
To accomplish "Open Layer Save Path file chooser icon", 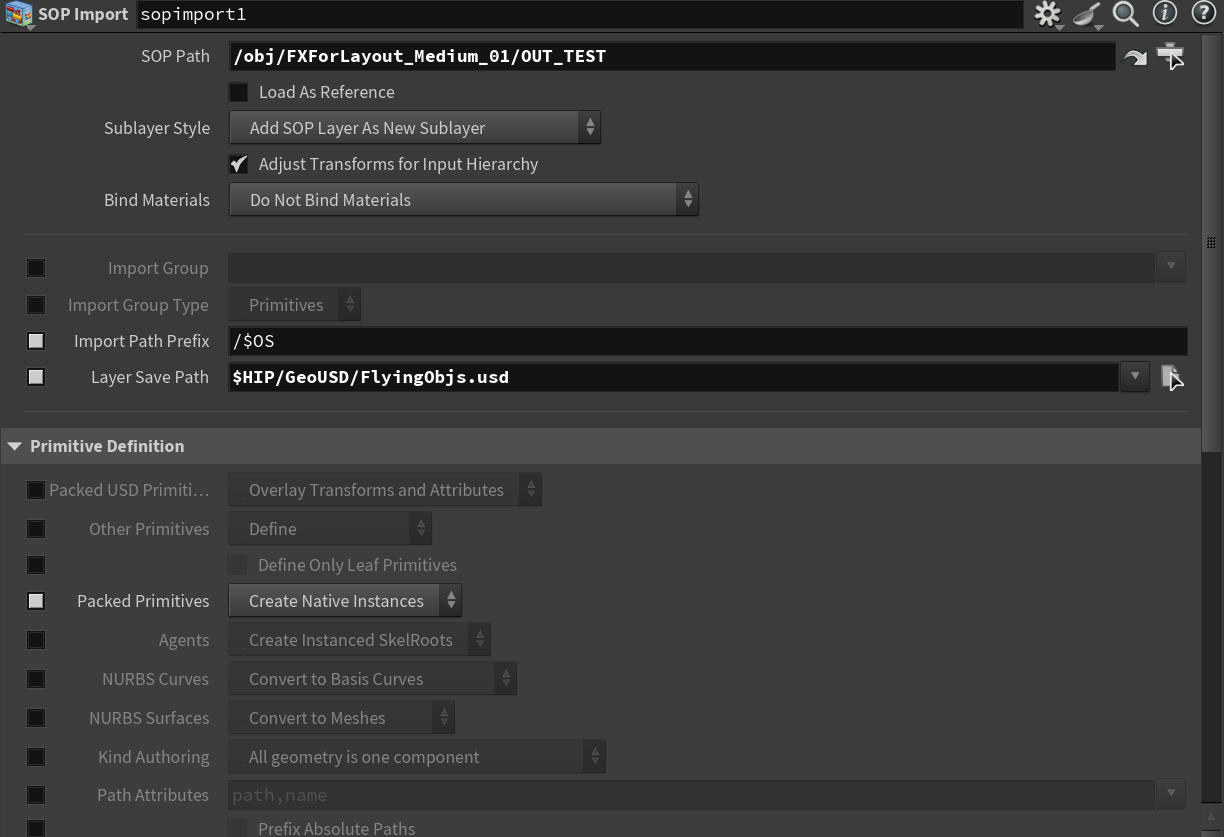I will pyautogui.click(x=1171, y=378).
